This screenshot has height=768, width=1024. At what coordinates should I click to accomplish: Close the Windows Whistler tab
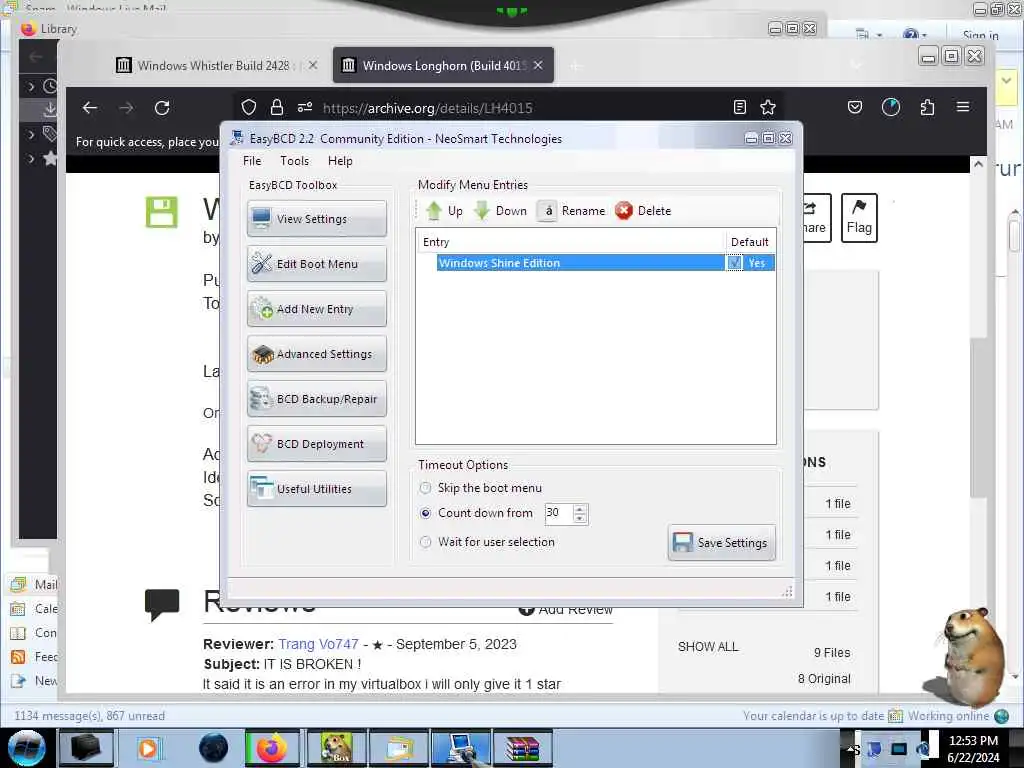pos(313,65)
